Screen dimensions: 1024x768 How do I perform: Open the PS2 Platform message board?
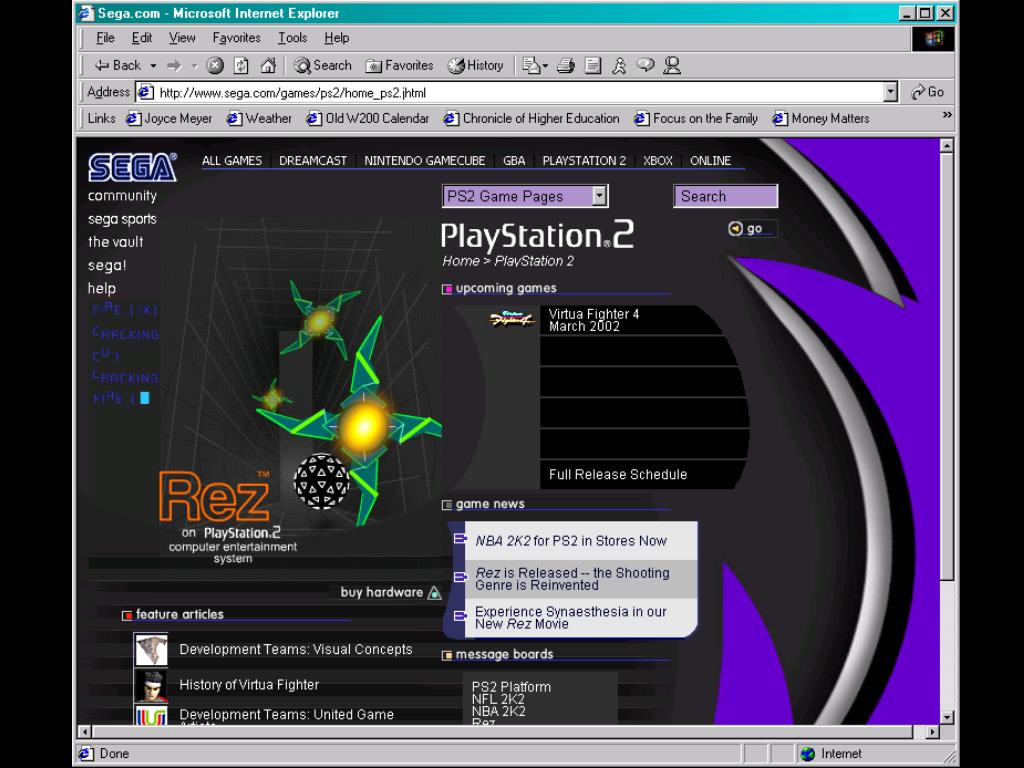[x=511, y=687]
